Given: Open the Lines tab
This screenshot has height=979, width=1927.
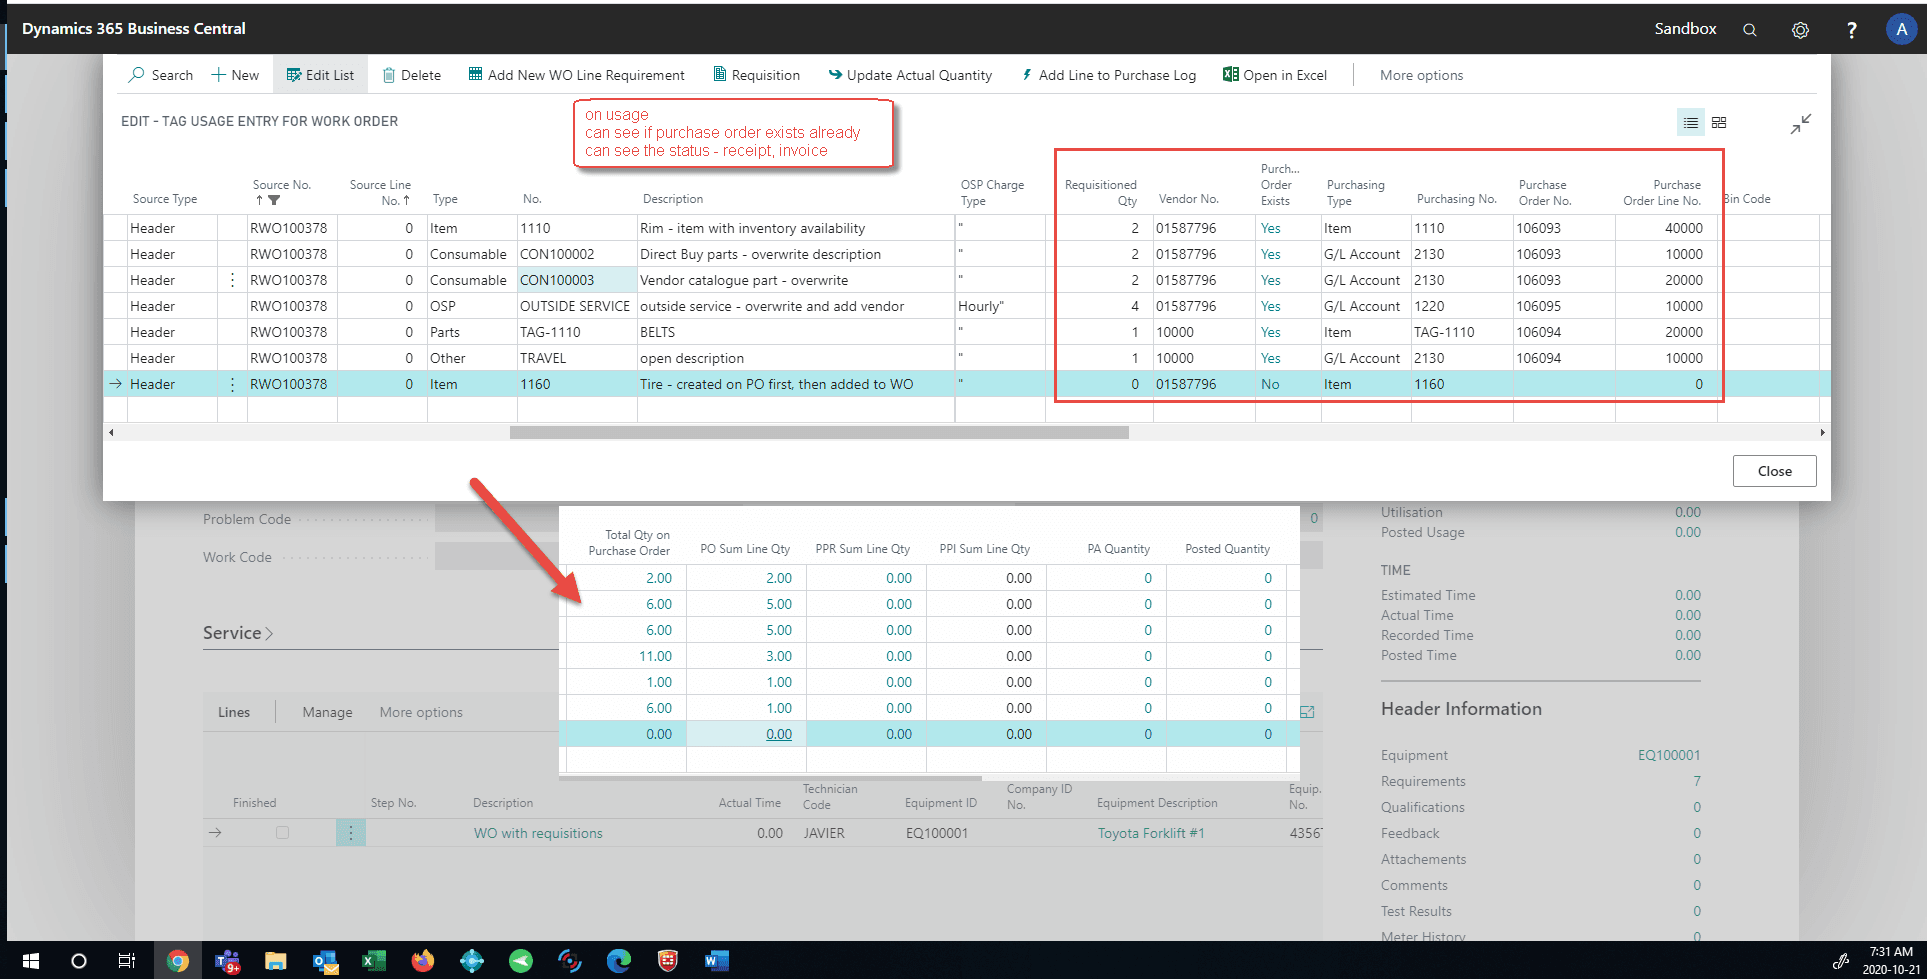Looking at the screenshot, I should coord(234,712).
